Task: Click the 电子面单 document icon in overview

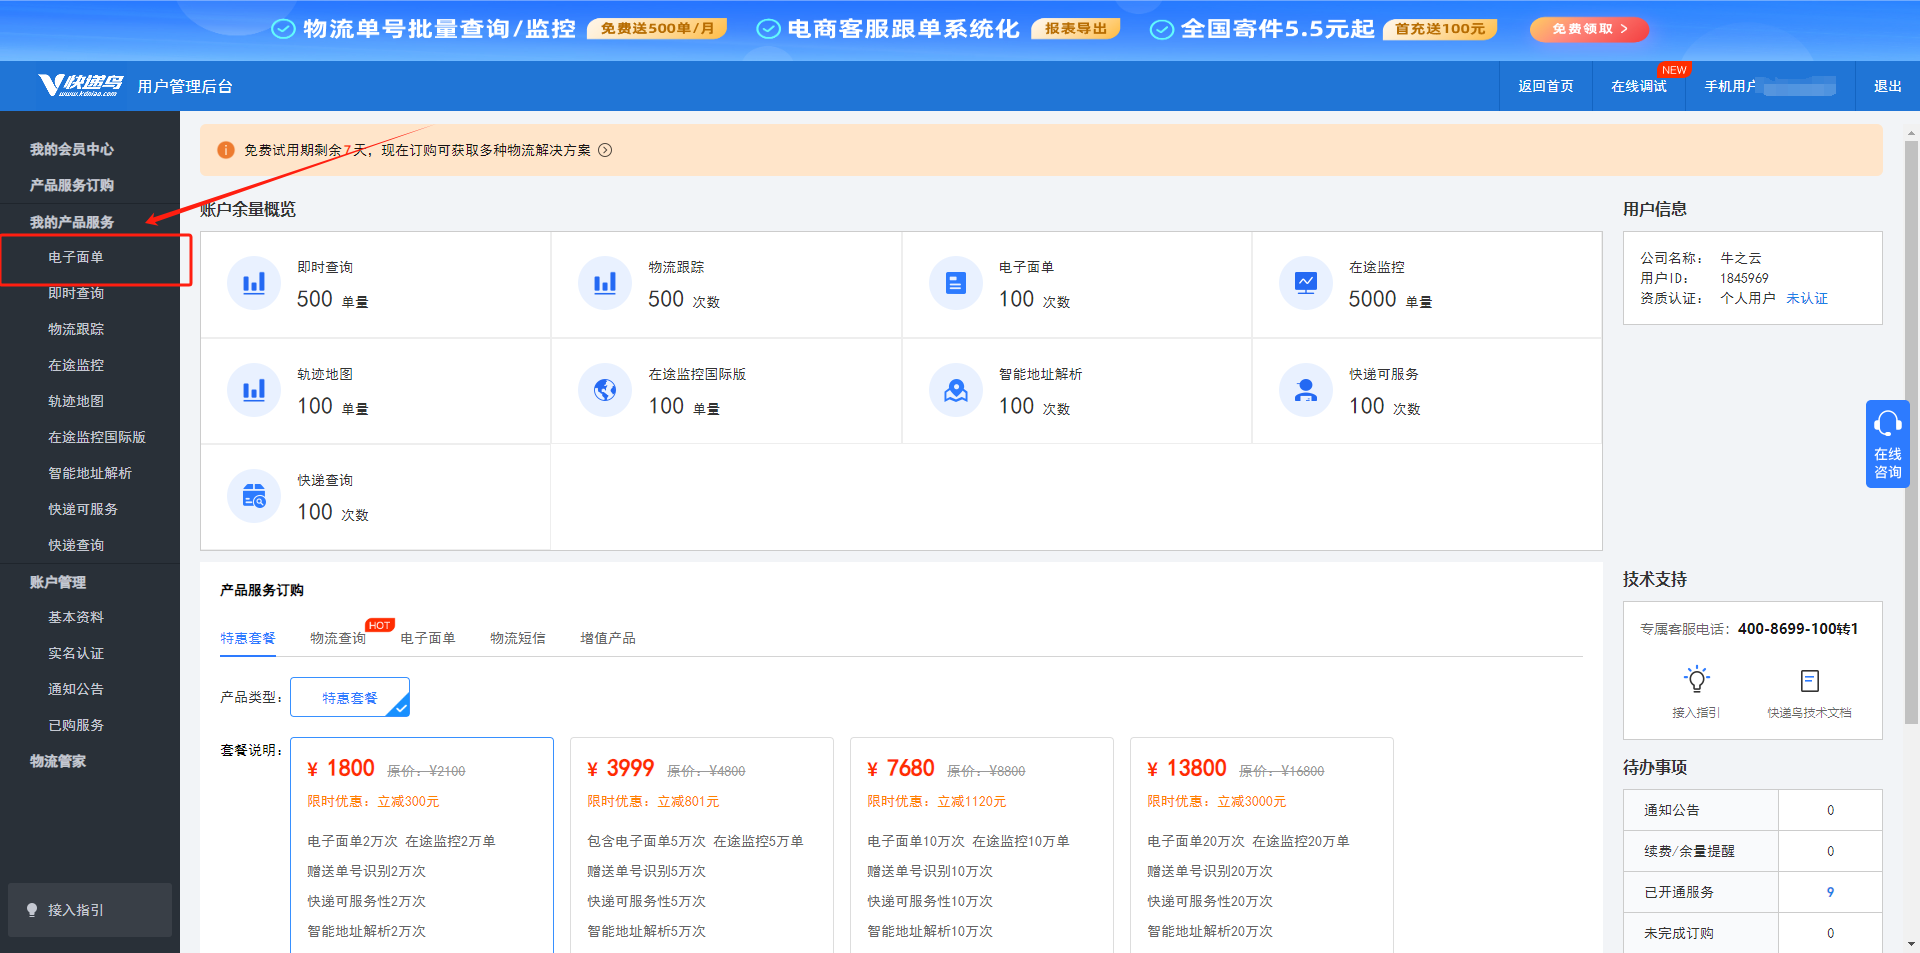Action: tap(955, 283)
